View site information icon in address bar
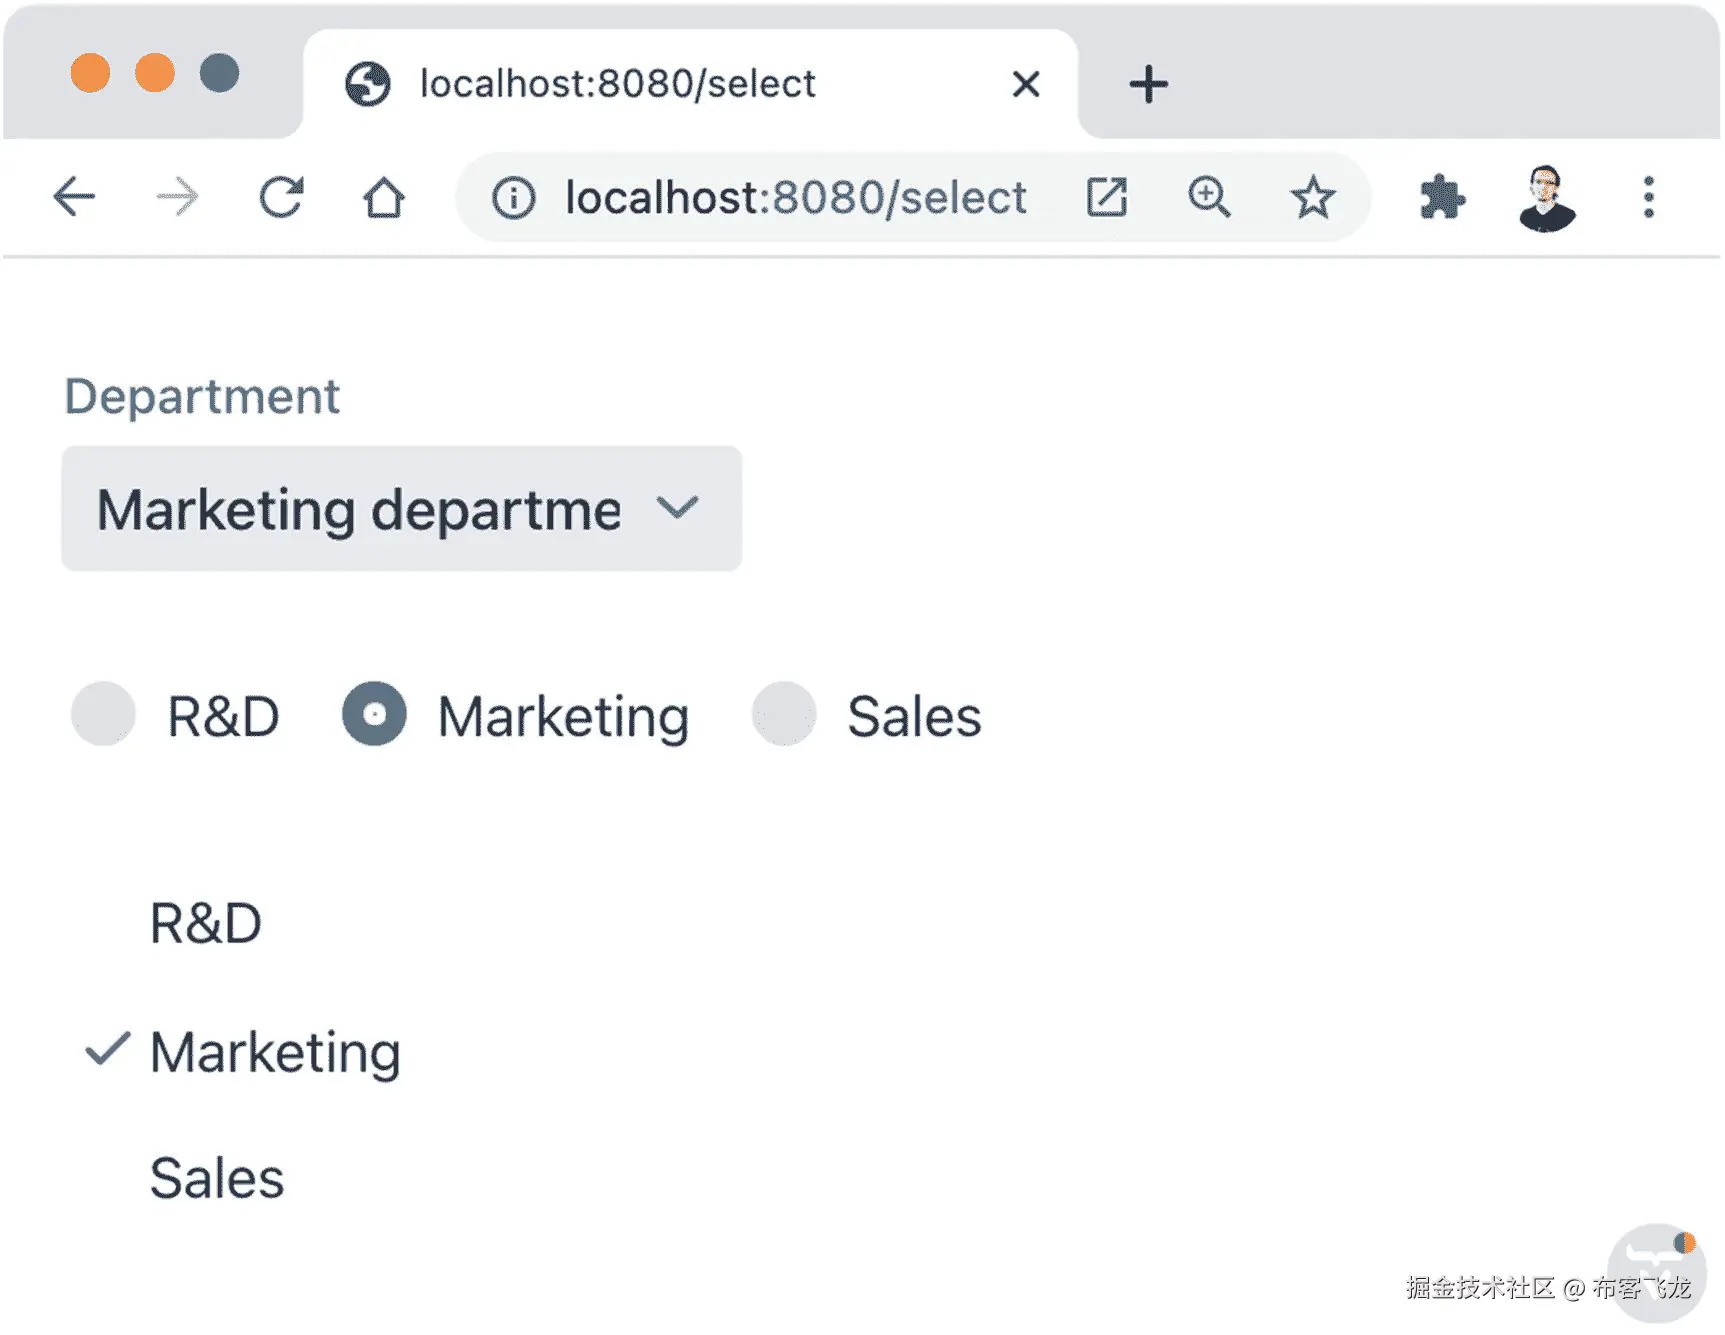 pos(514,198)
